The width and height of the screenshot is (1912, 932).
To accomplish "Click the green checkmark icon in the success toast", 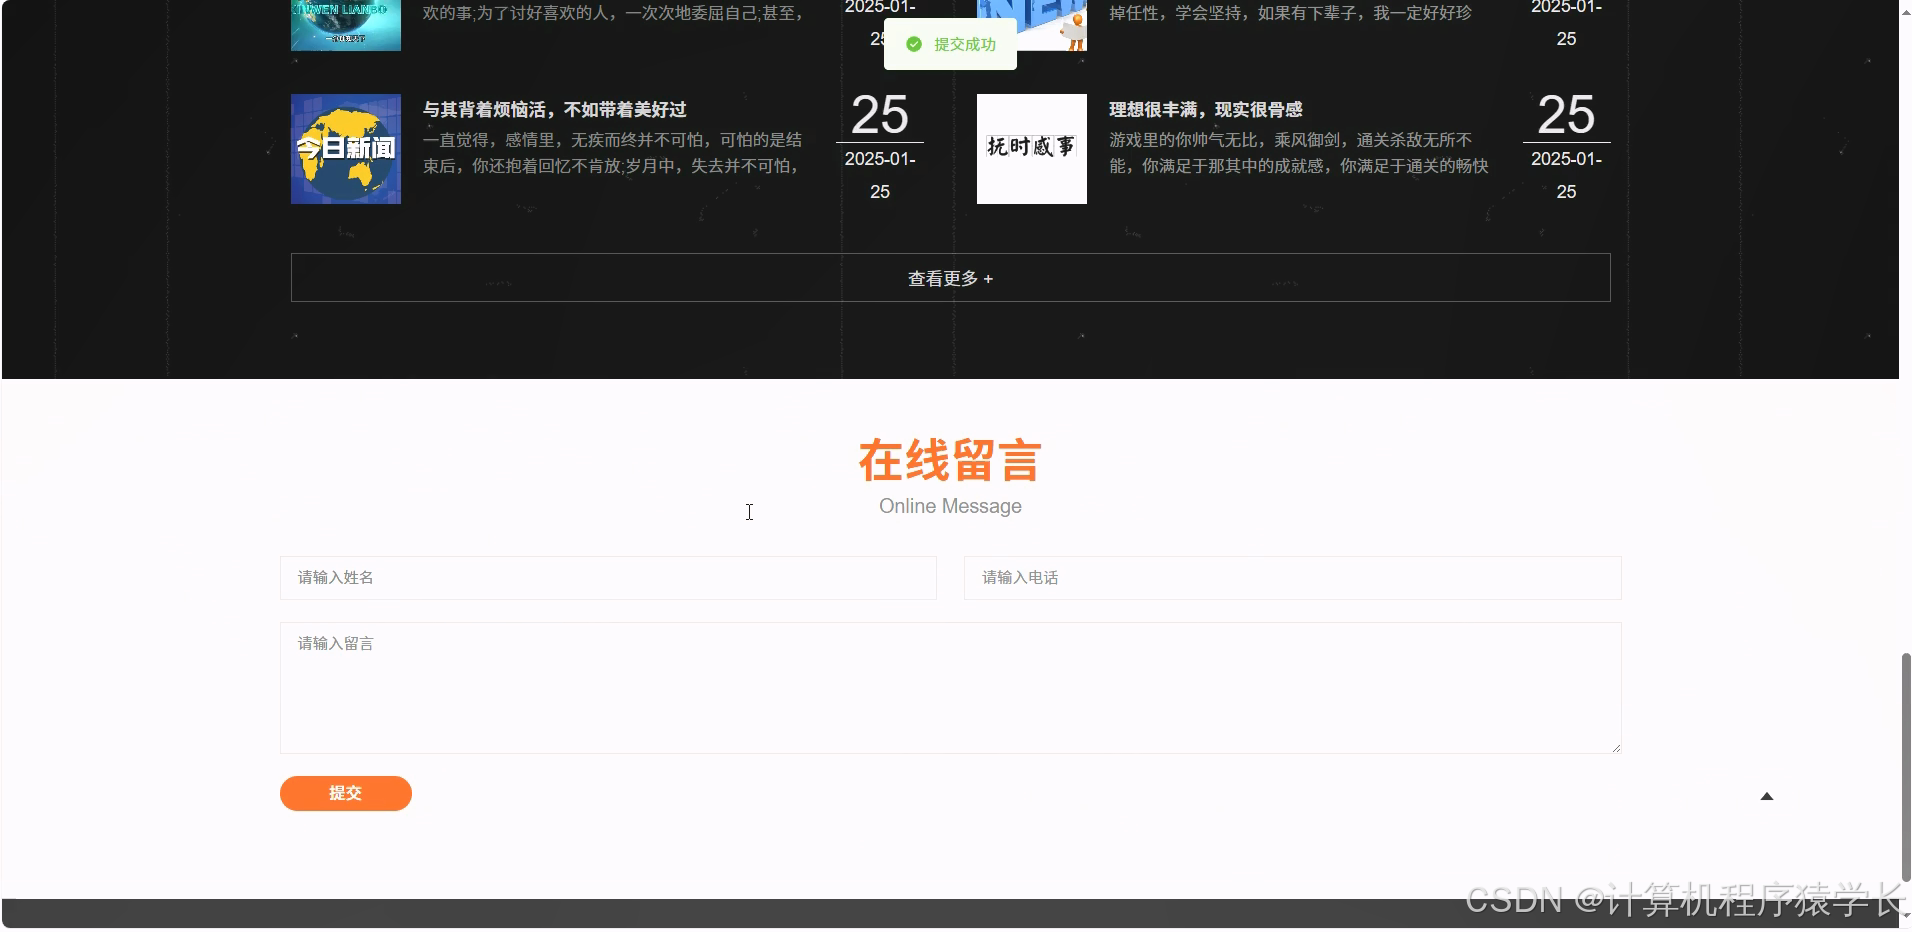I will [912, 44].
